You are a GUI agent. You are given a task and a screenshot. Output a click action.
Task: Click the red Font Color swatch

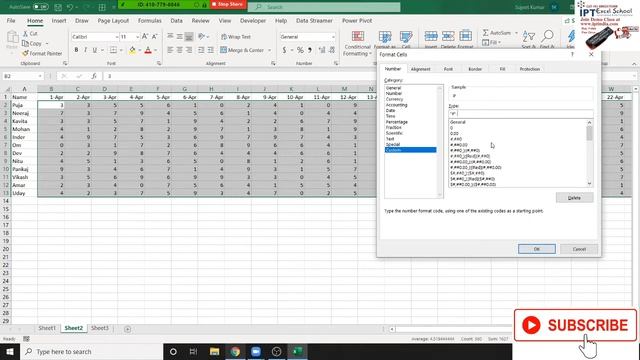point(148,50)
